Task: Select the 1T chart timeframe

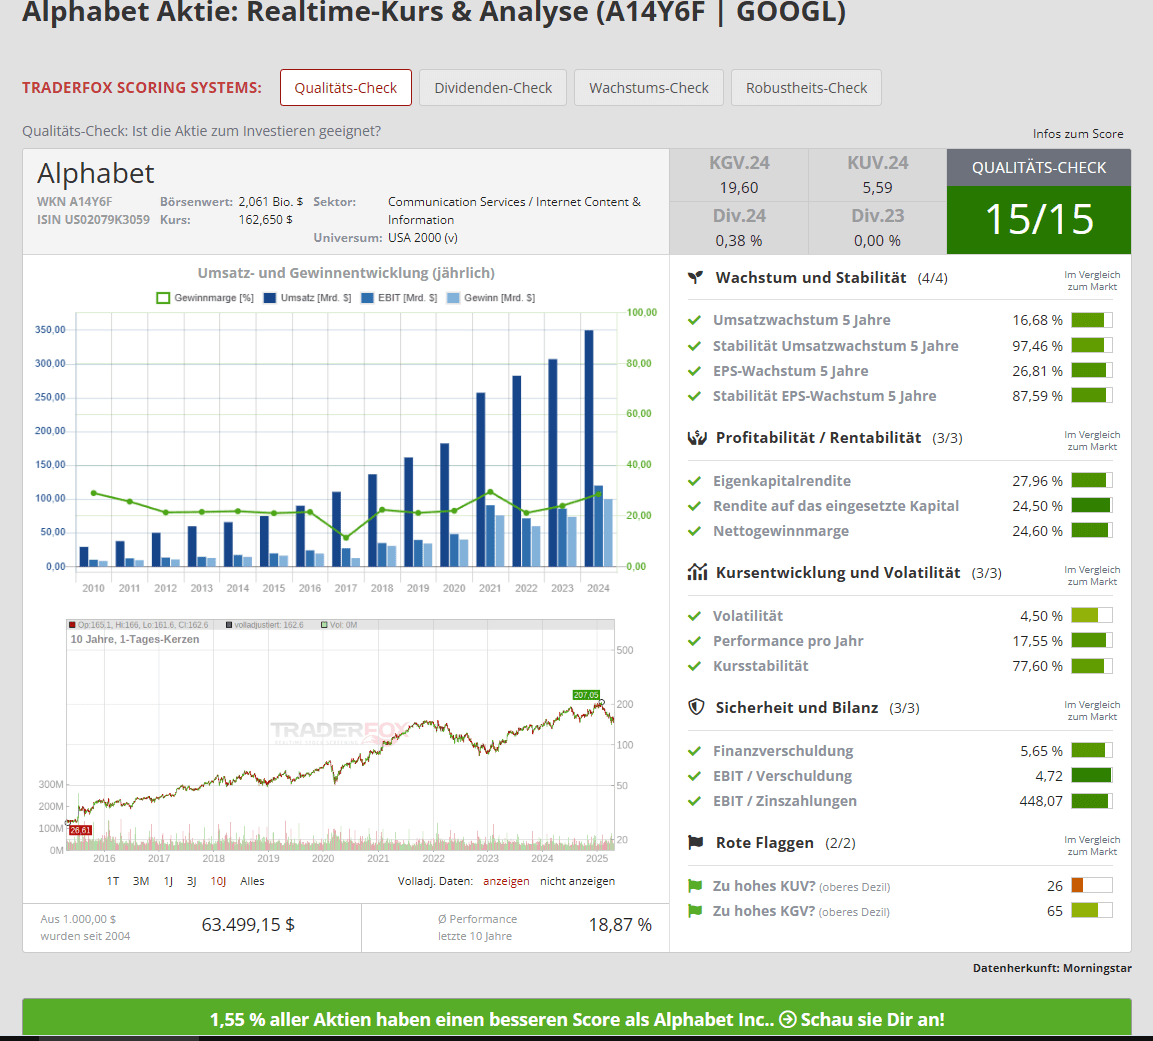Action: [113, 881]
